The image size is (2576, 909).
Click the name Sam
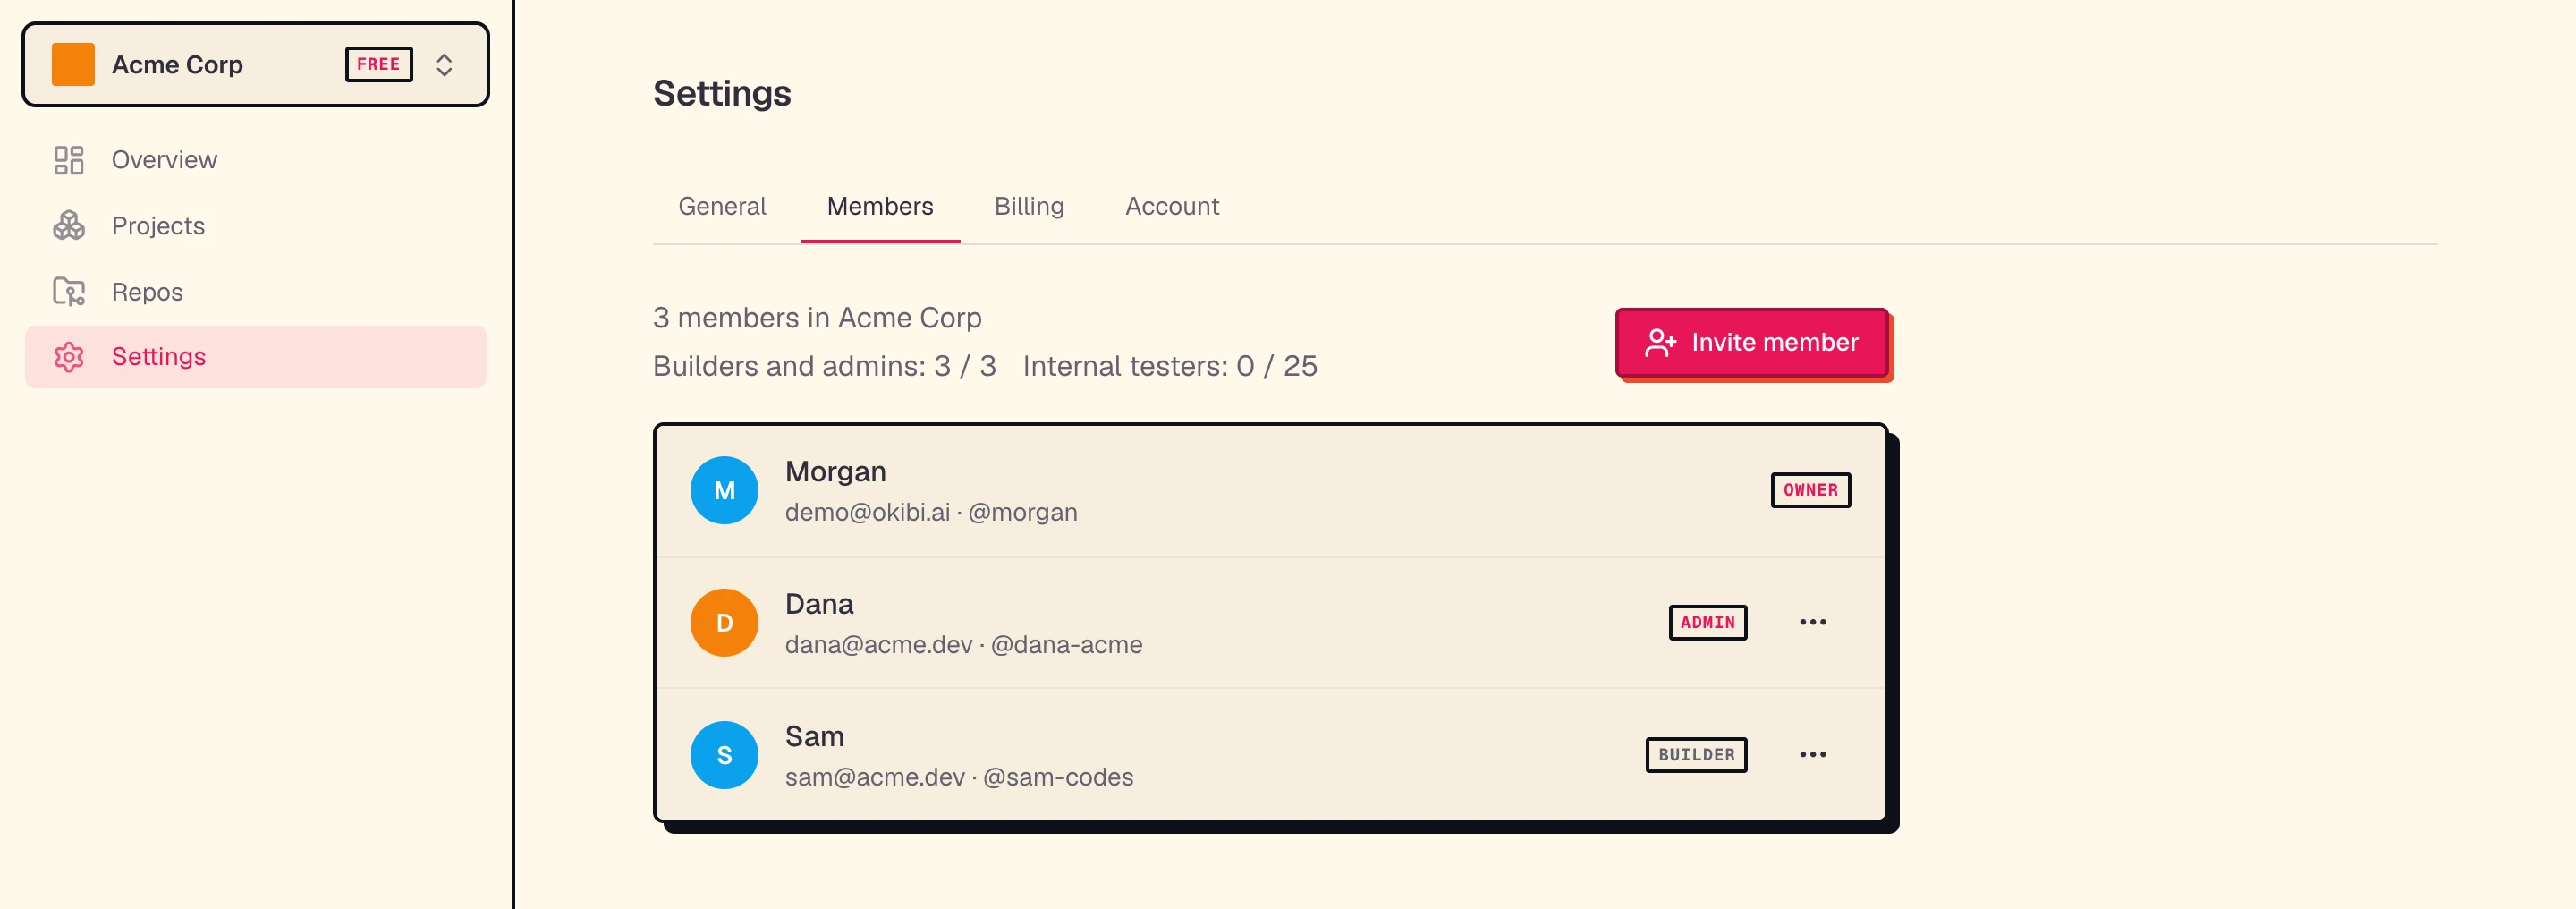814,737
